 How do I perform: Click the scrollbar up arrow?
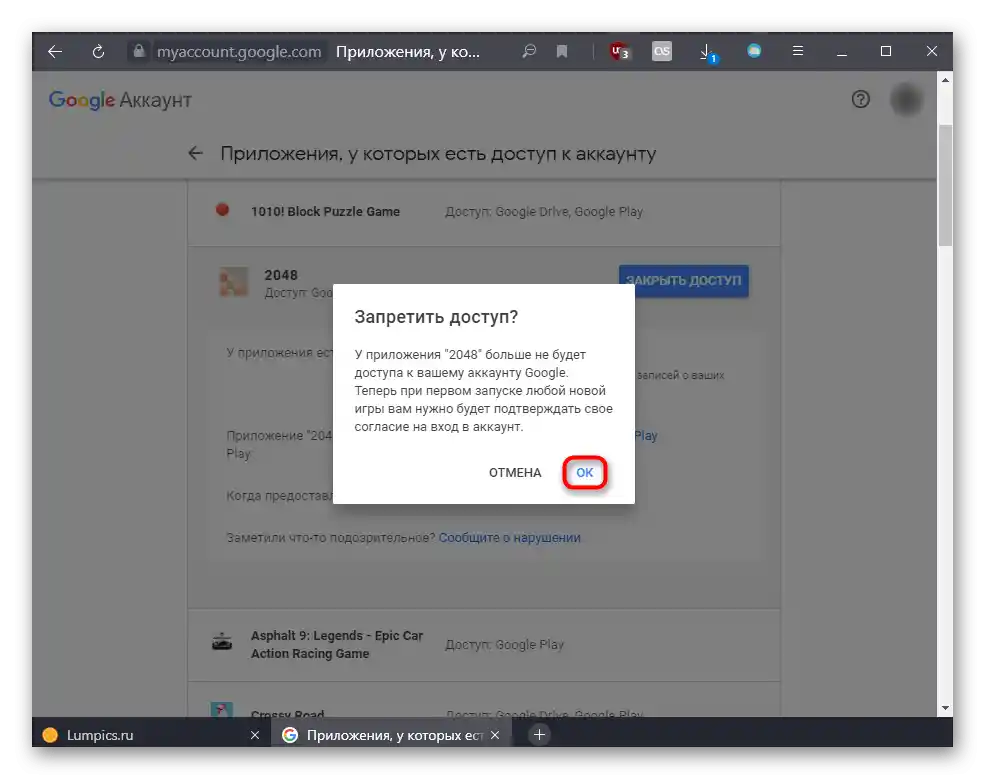tap(945, 80)
